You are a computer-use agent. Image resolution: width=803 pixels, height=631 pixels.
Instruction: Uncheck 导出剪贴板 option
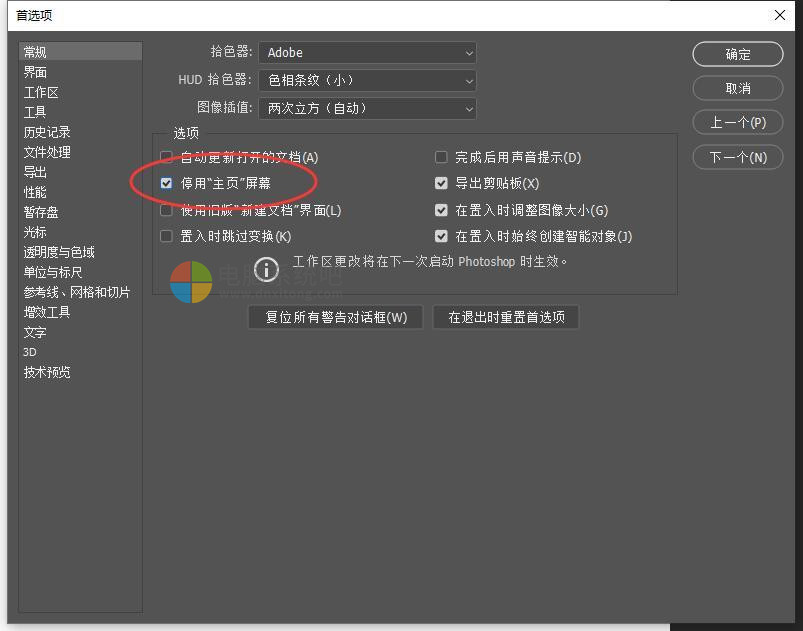pos(441,184)
